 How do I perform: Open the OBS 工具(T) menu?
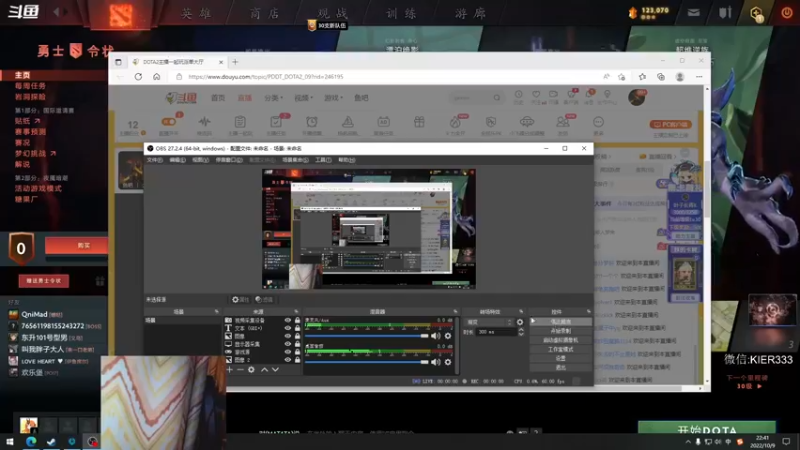tap(323, 160)
